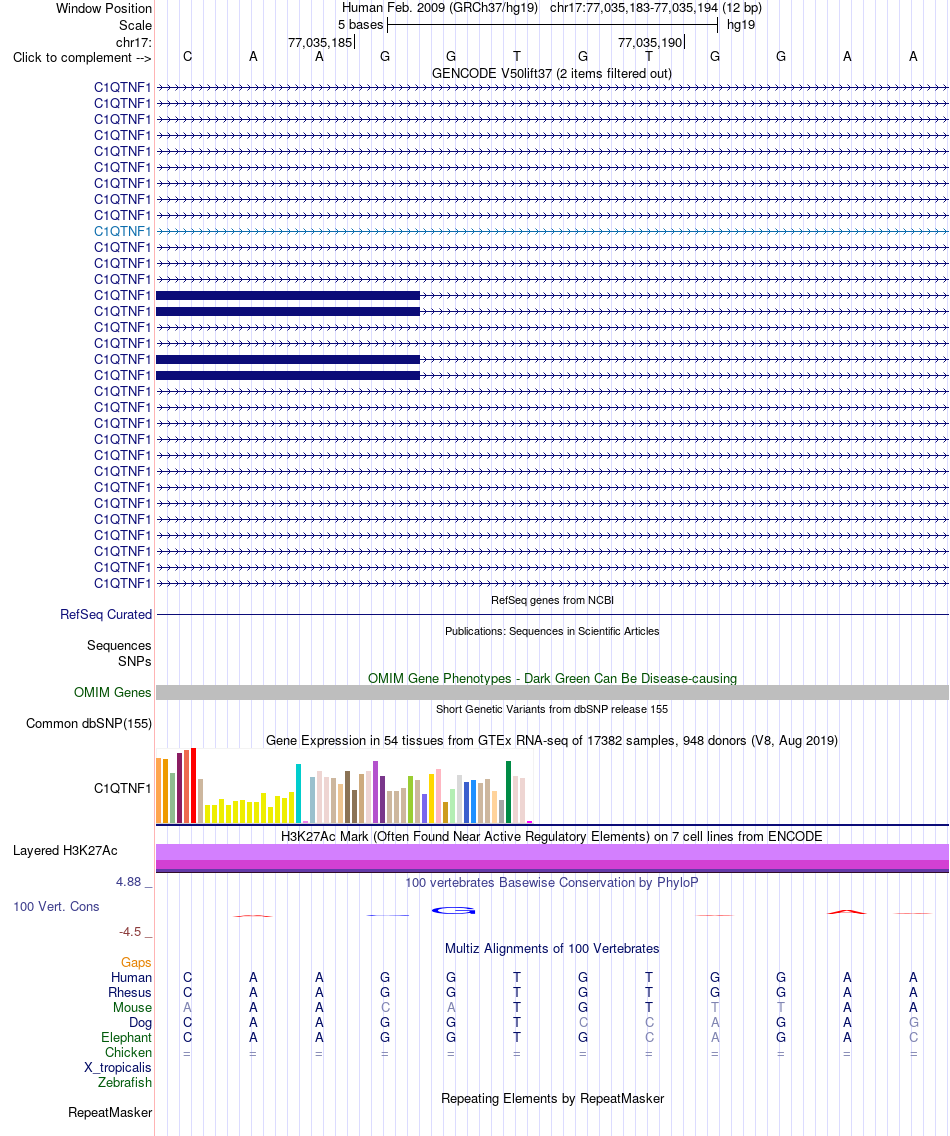Click the '5 bases' scale text
Image resolution: width=950 pixels, height=1136 pixels.
tap(360, 25)
